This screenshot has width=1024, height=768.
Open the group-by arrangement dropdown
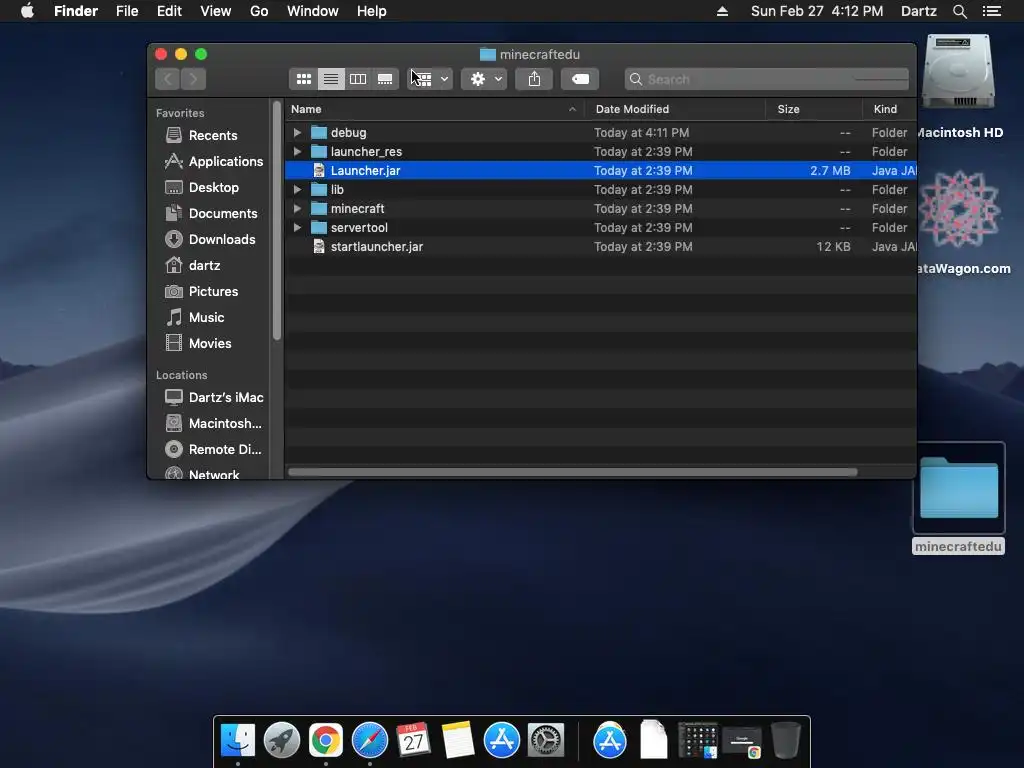coord(430,79)
